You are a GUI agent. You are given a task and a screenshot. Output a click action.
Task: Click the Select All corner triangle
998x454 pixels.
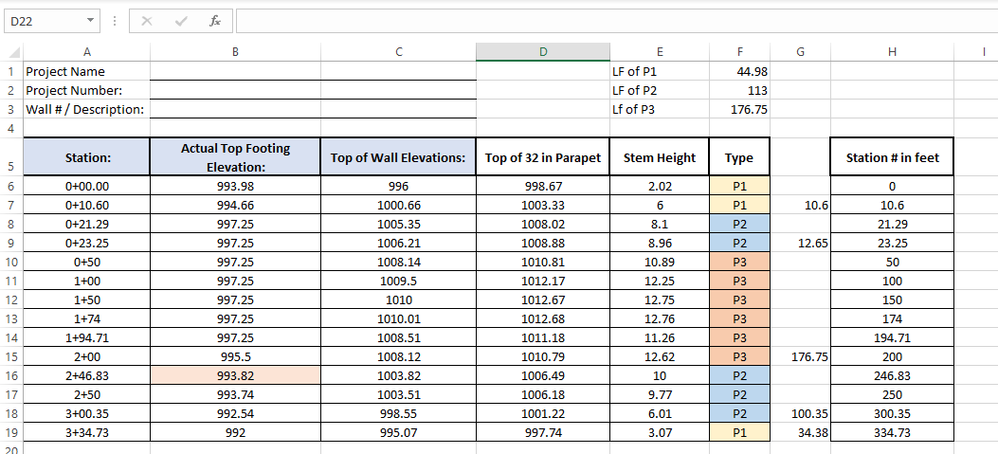(x=13, y=53)
